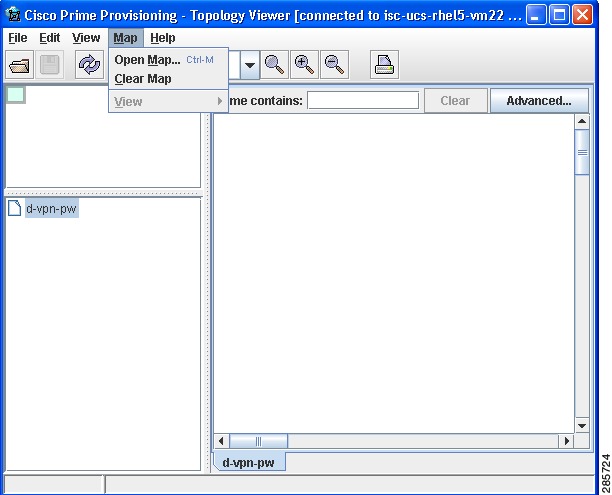This screenshot has height=495, width=612.
Task: Click the name contains text field
Action: (x=363, y=100)
